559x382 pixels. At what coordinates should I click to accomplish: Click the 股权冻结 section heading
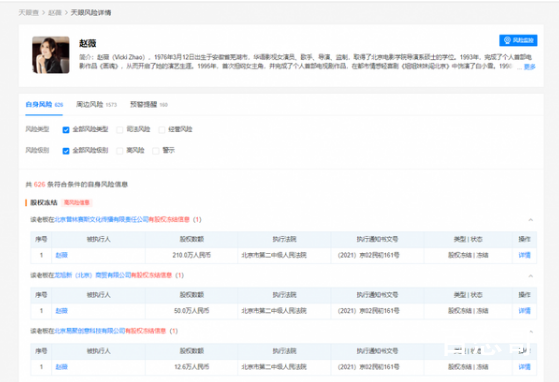tap(43, 203)
